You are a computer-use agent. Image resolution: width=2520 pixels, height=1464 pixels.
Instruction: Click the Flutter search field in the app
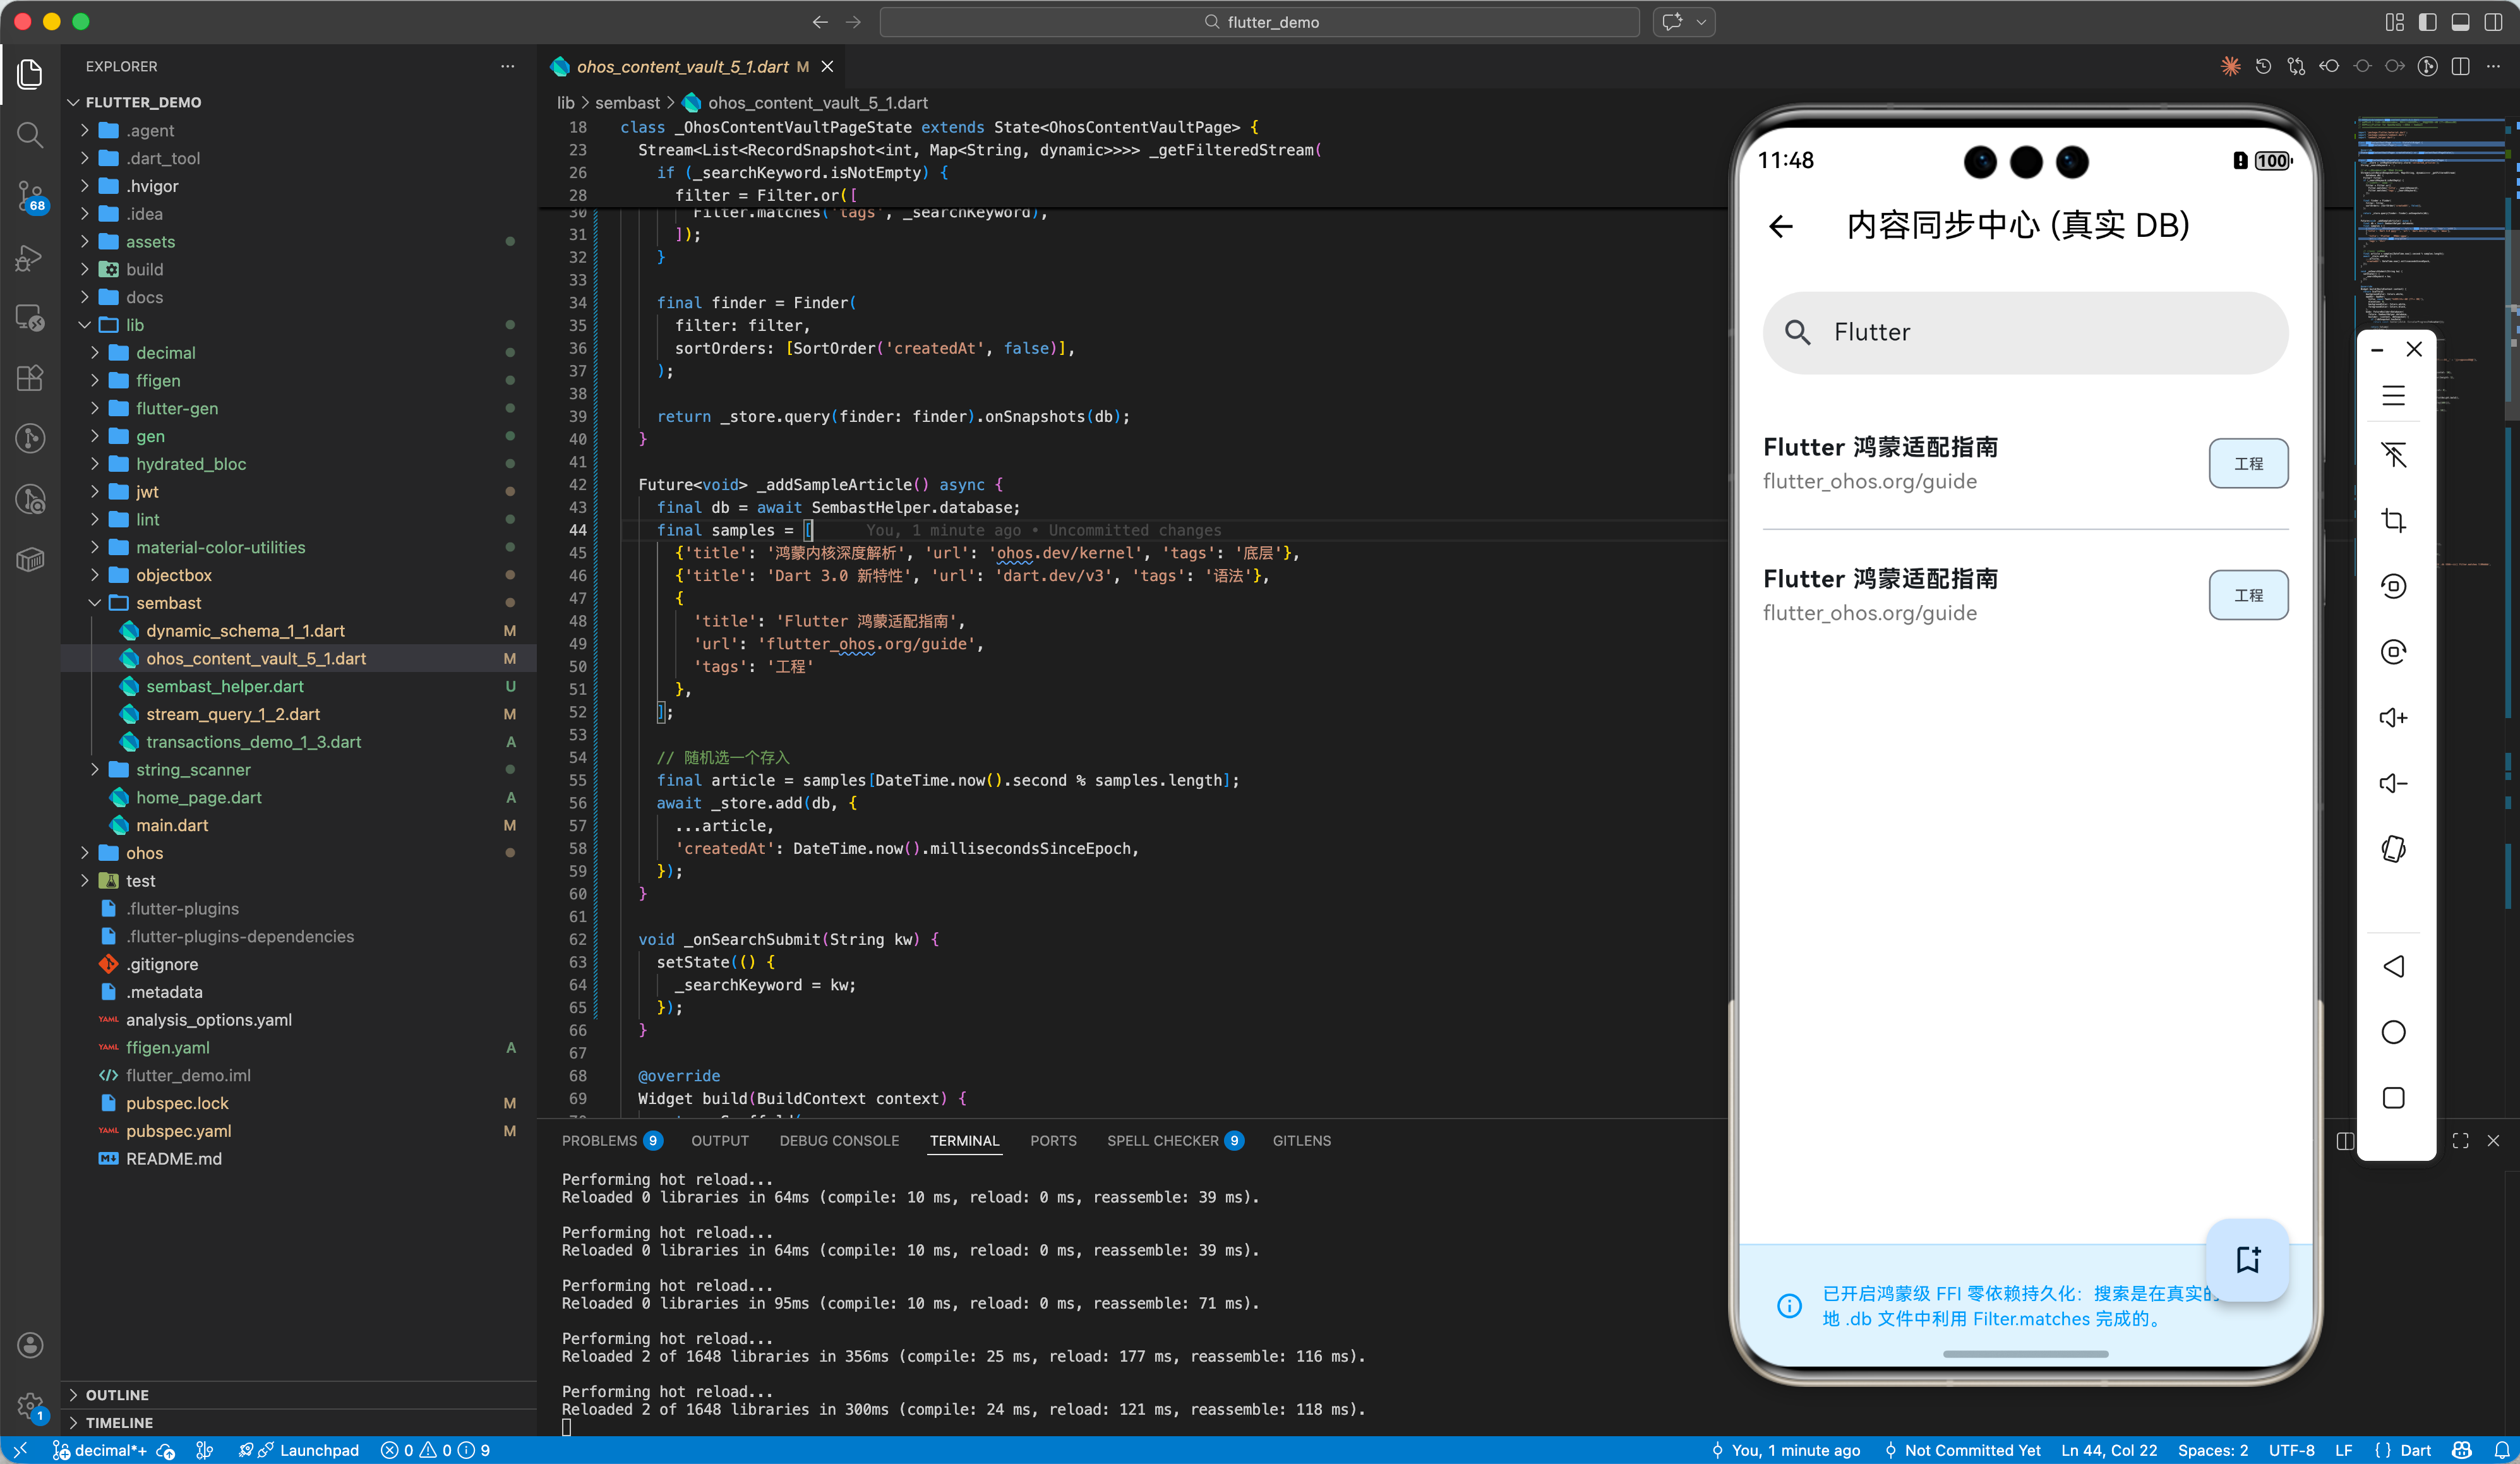coord(2024,332)
